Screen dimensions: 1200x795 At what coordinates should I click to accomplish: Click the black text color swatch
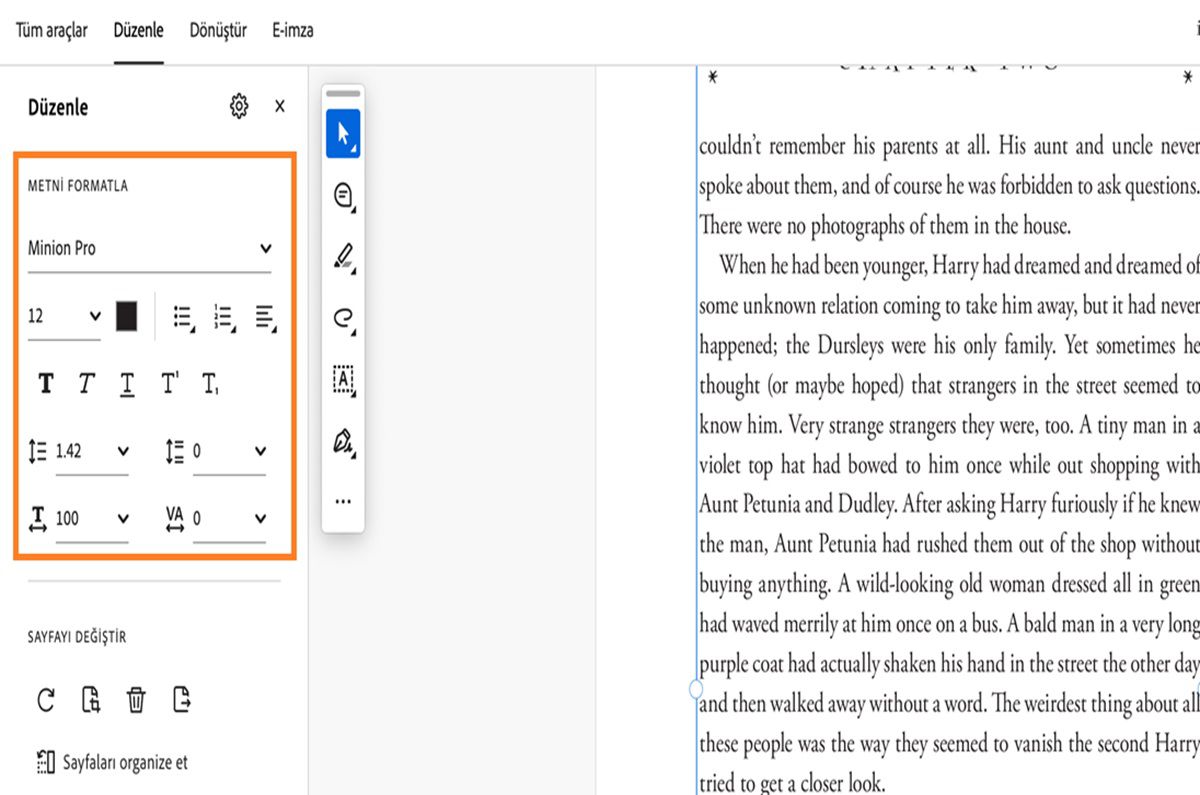127,317
